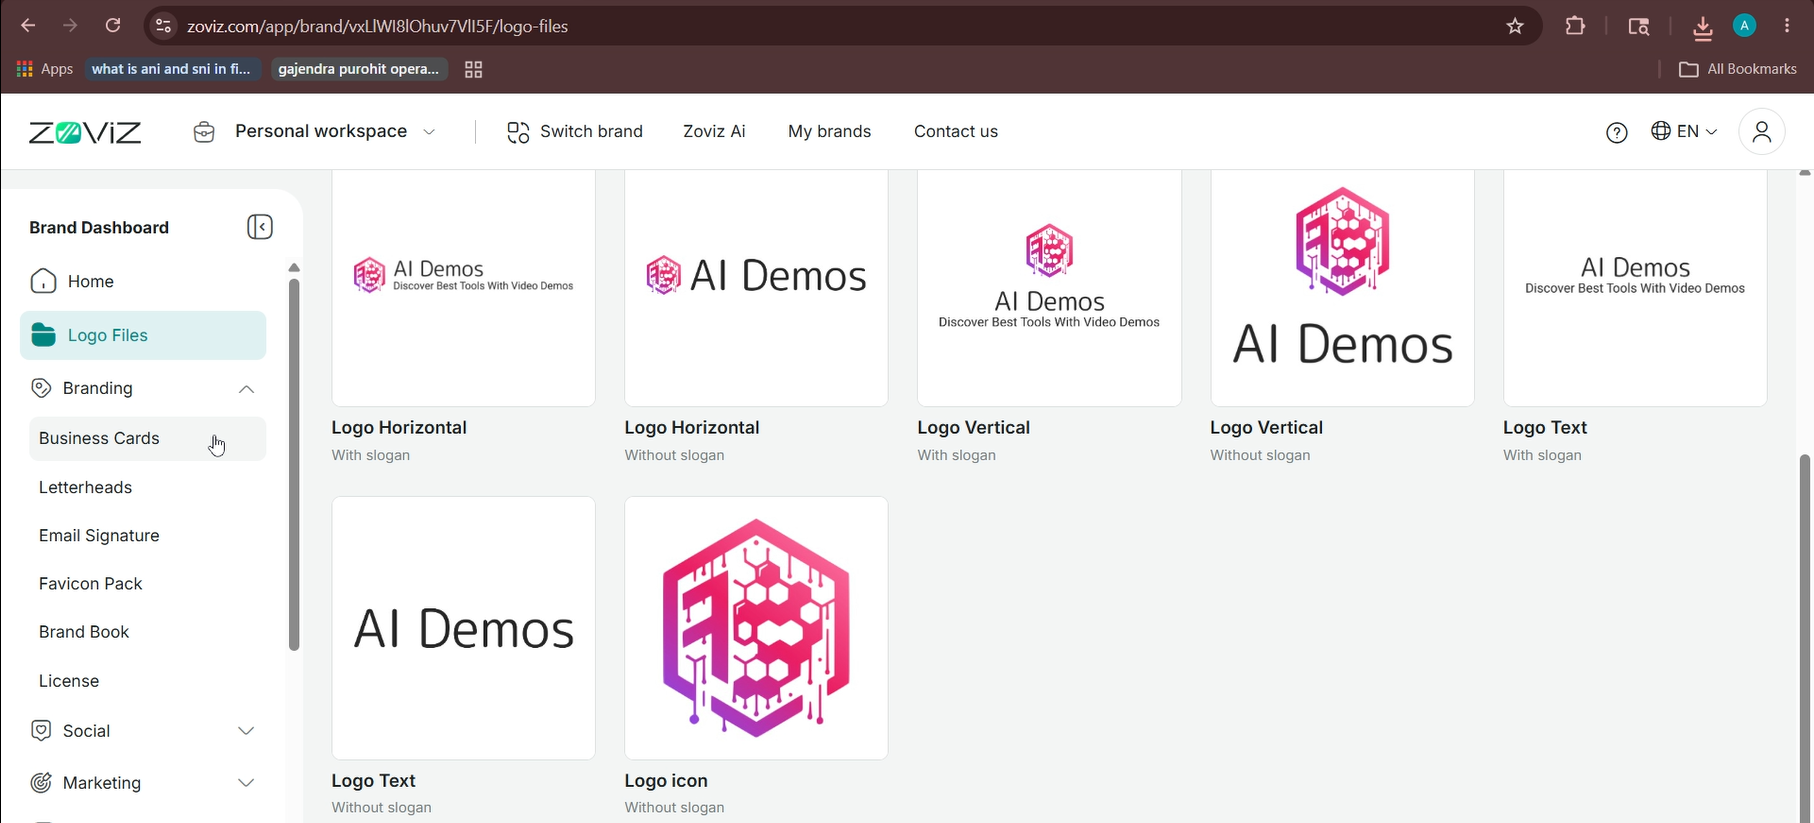Reload the page with the refresh icon
1814x823 pixels.
pos(113,26)
